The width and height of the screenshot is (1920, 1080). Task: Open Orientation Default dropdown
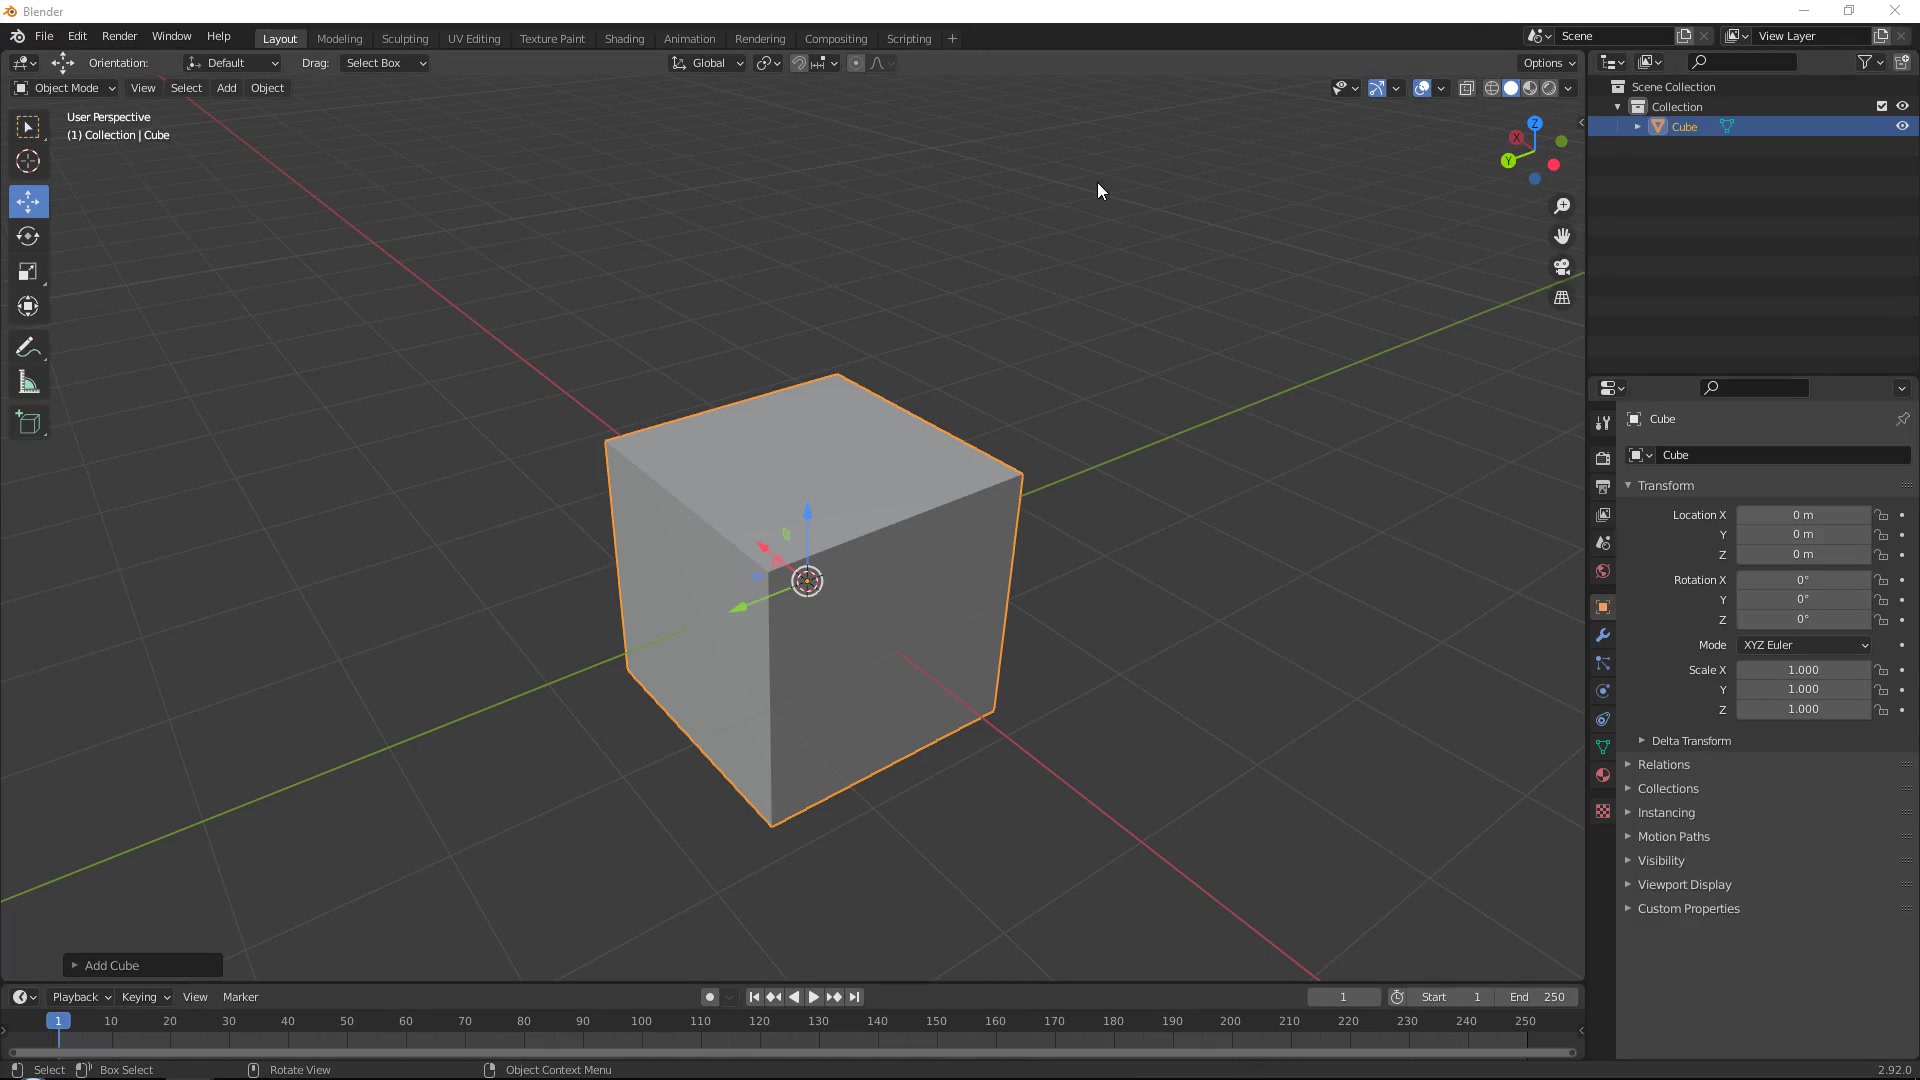[x=232, y=63]
